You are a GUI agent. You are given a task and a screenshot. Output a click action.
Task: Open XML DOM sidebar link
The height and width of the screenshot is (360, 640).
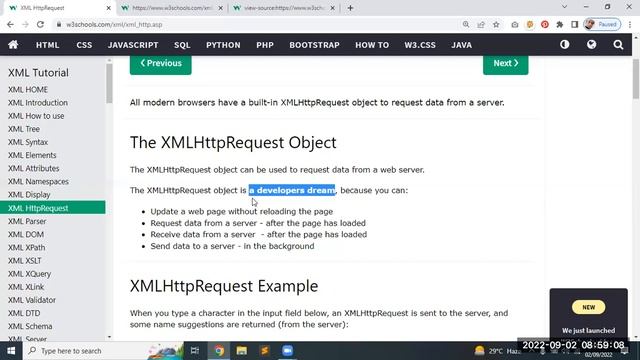pyautogui.click(x=26, y=234)
